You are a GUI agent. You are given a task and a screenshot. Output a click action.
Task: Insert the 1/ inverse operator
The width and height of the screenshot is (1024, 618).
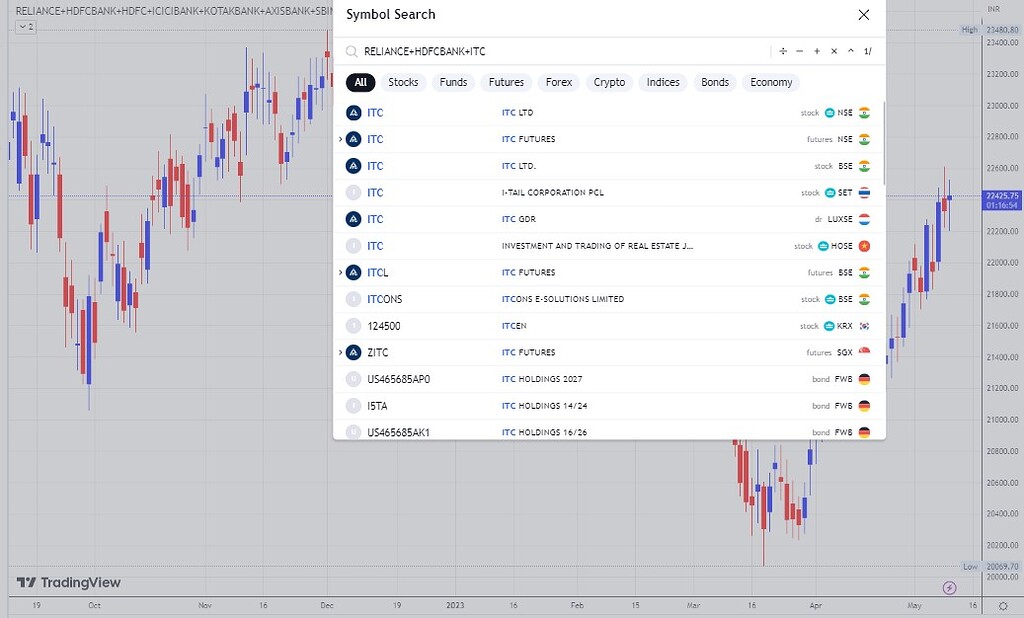coord(868,51)
